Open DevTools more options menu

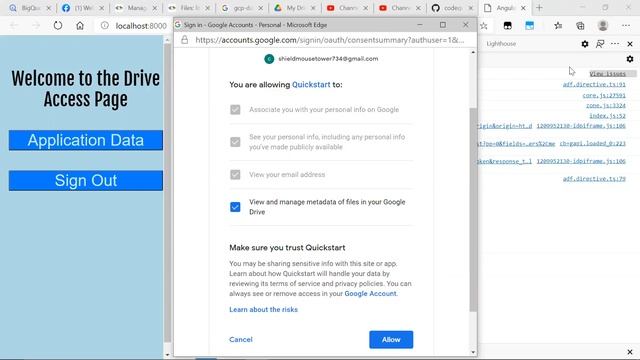tap(615, 44)
